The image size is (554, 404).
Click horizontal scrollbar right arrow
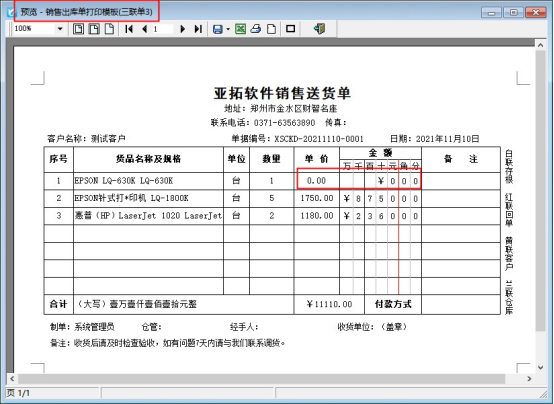529,379
